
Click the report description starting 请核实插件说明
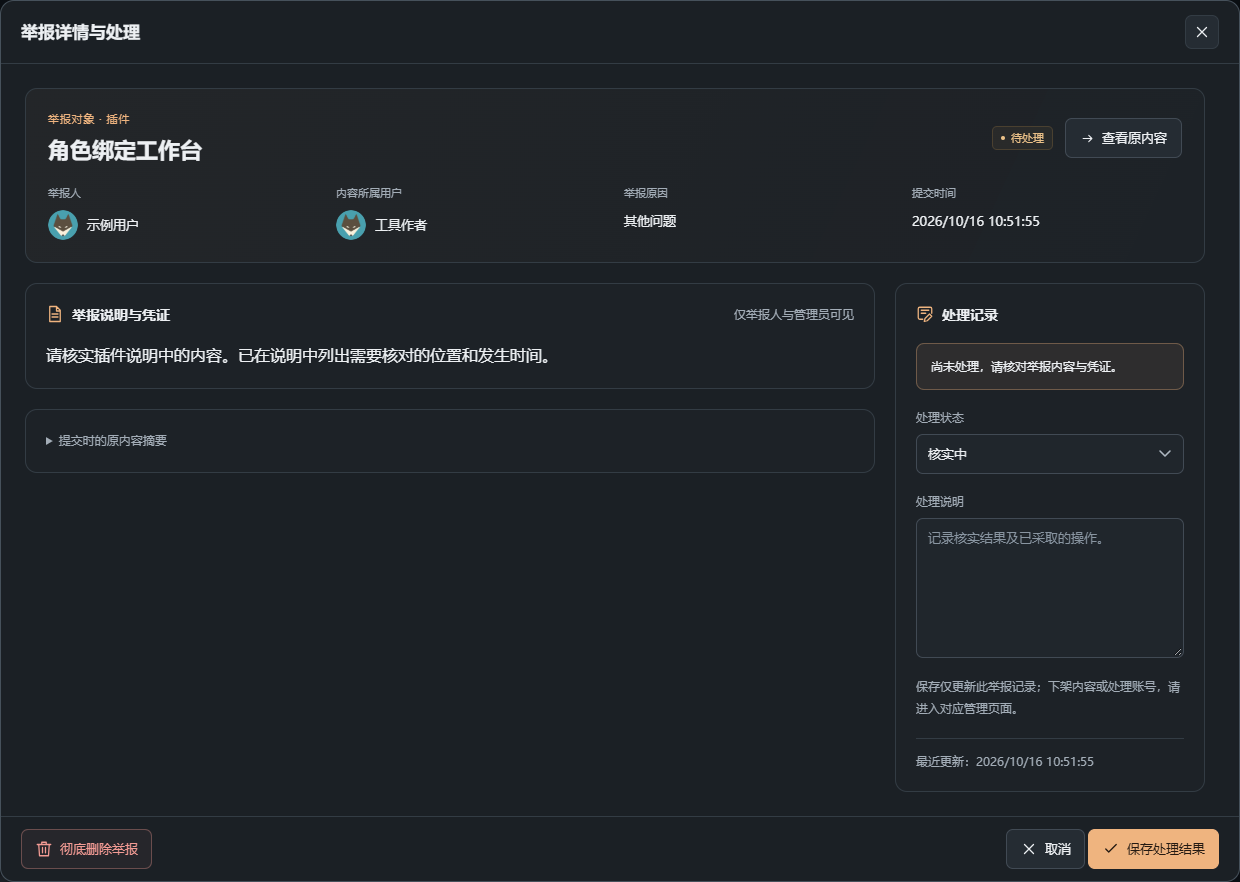point(299,355)
